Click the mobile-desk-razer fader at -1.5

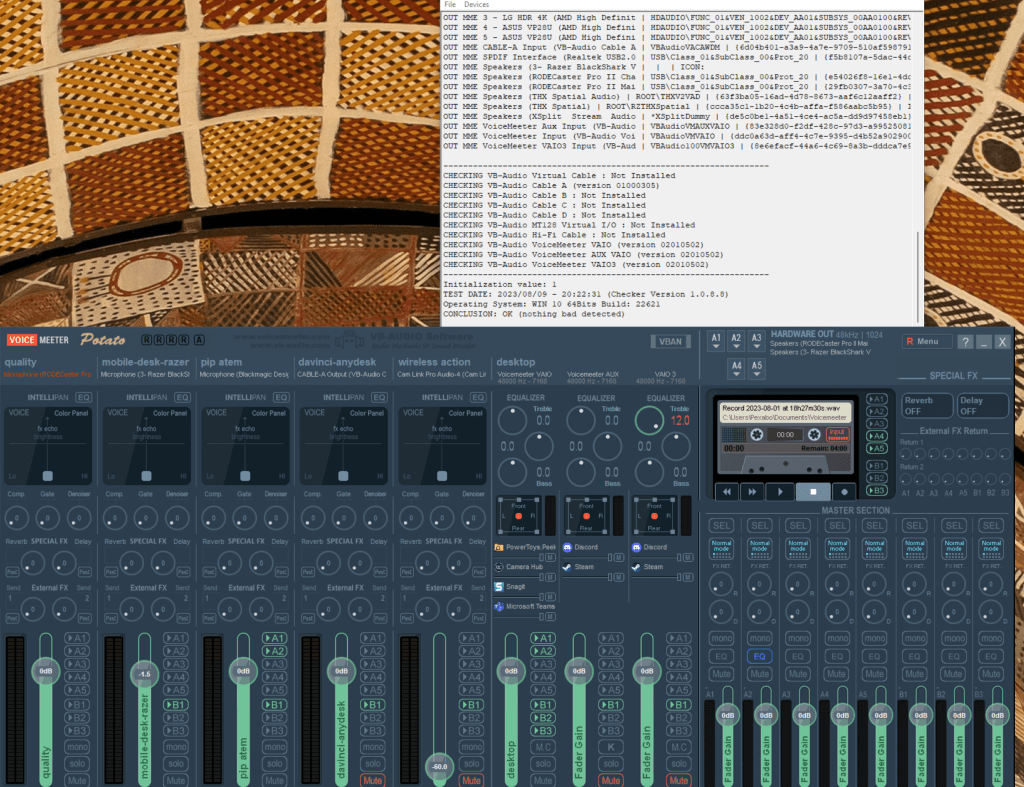coord(144,674)
